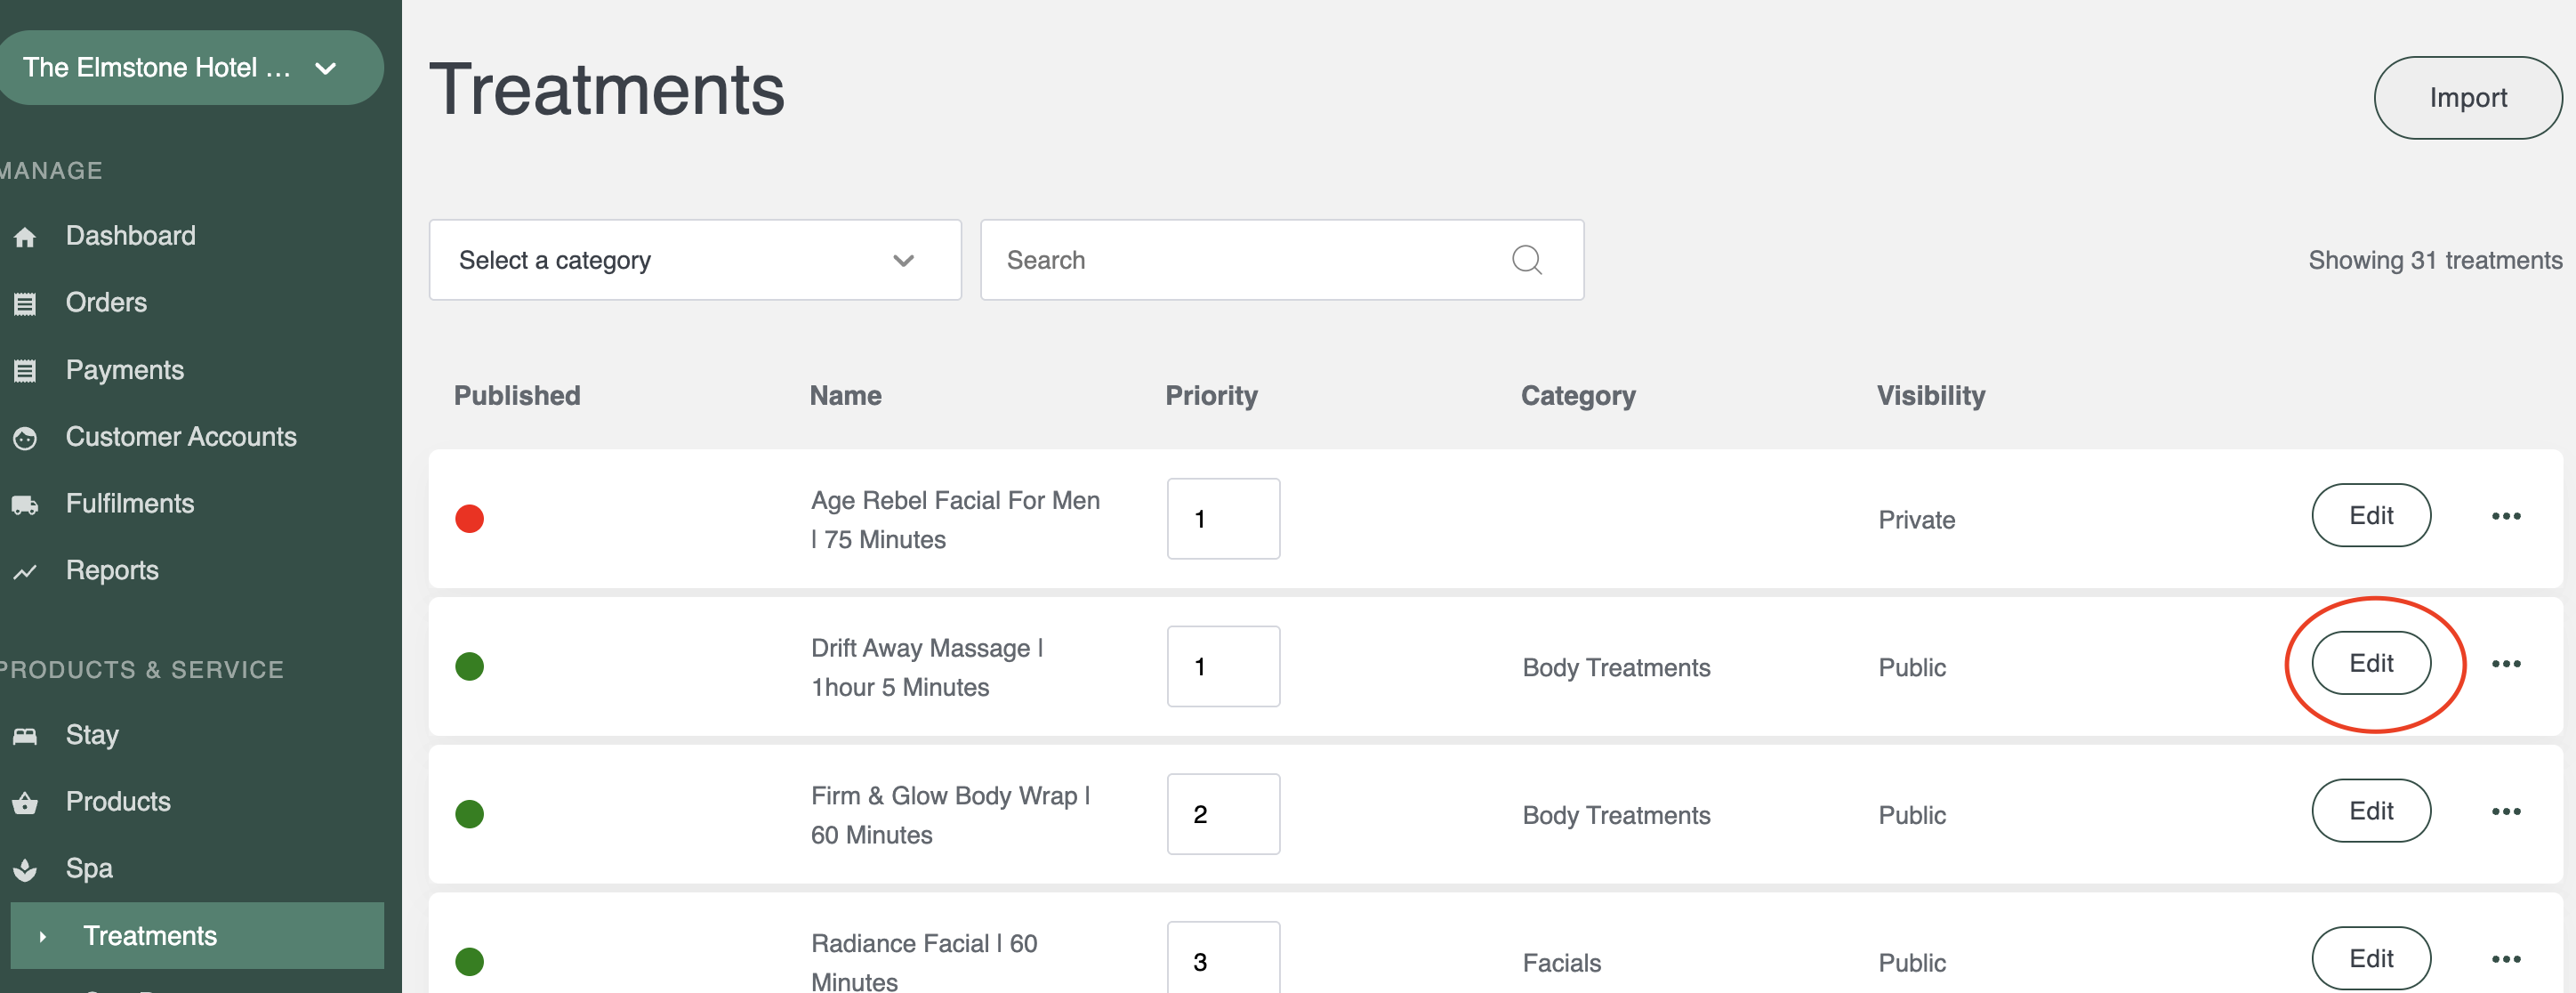Click the search magnifier icon
Viewport: 2576px width, 993px height.
[1526, 260]
